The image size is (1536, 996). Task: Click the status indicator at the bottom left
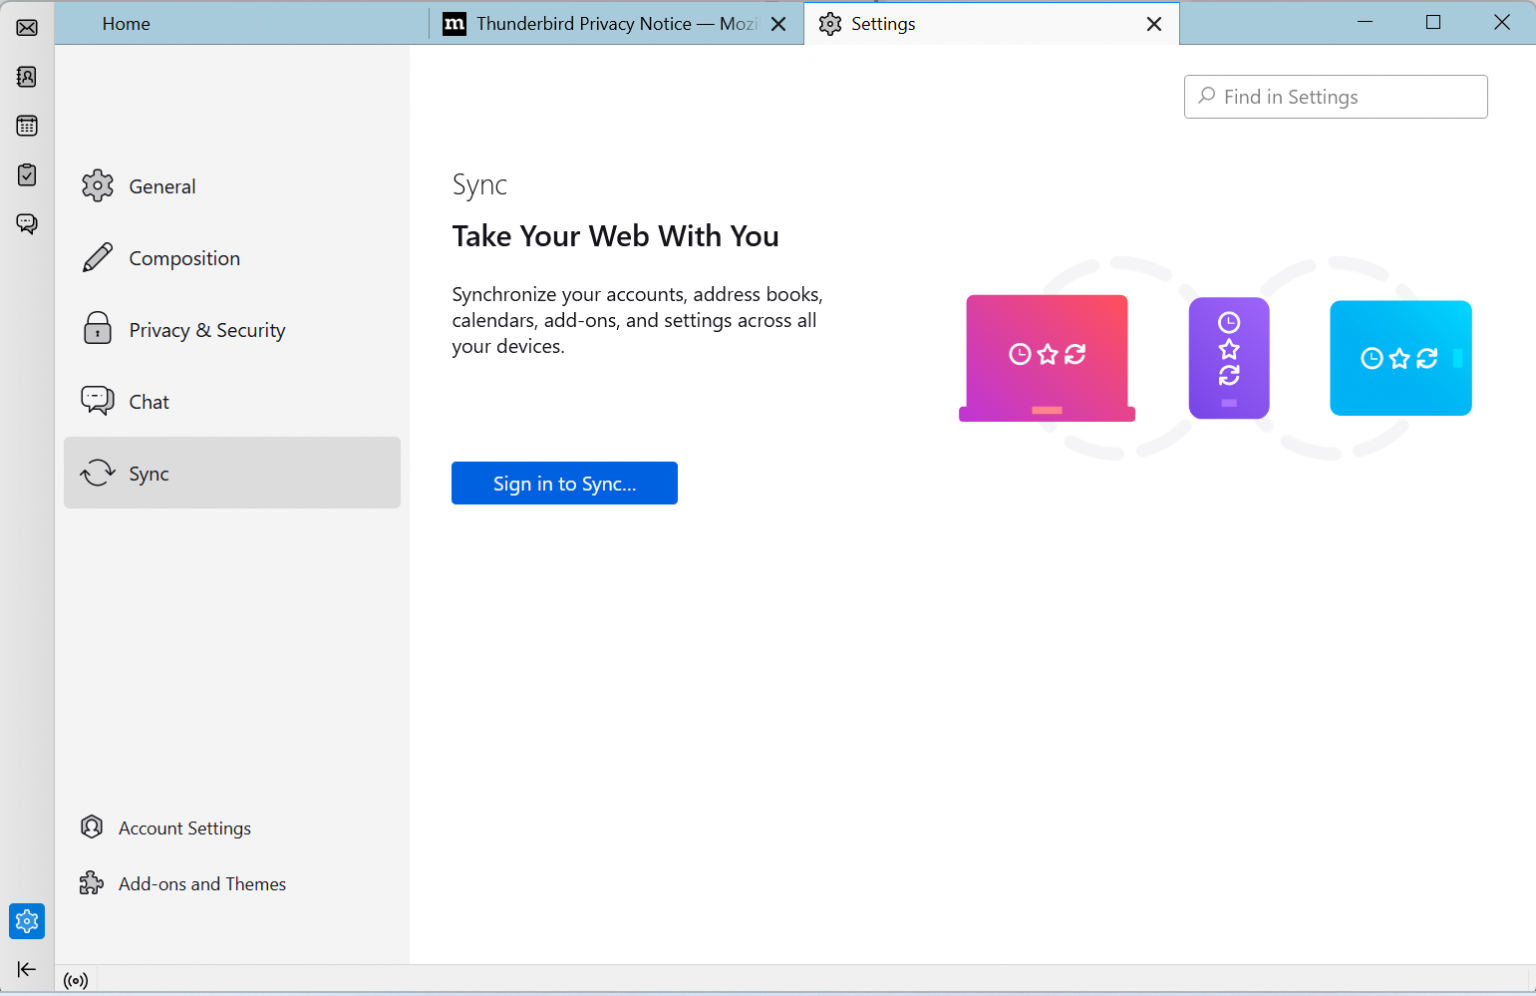pyautogui.click(x=76, y=981)
